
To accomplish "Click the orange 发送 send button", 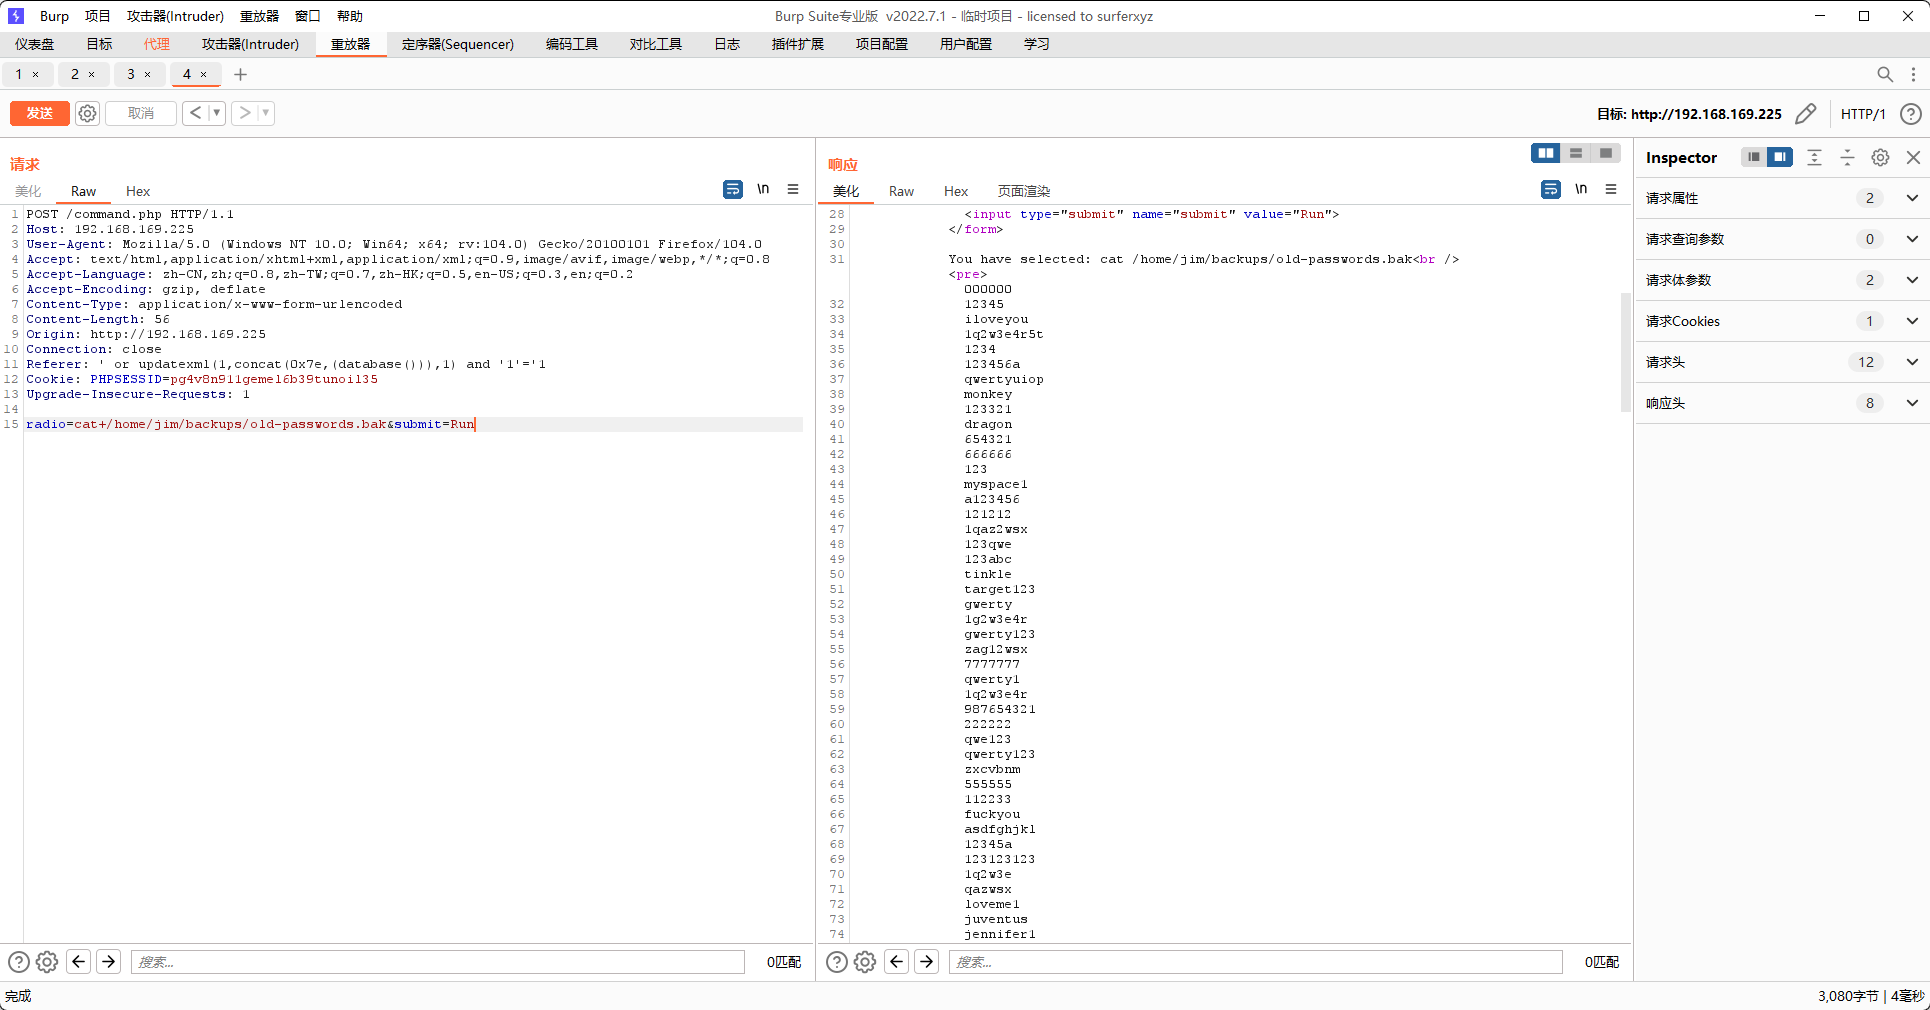I will 40,113.
